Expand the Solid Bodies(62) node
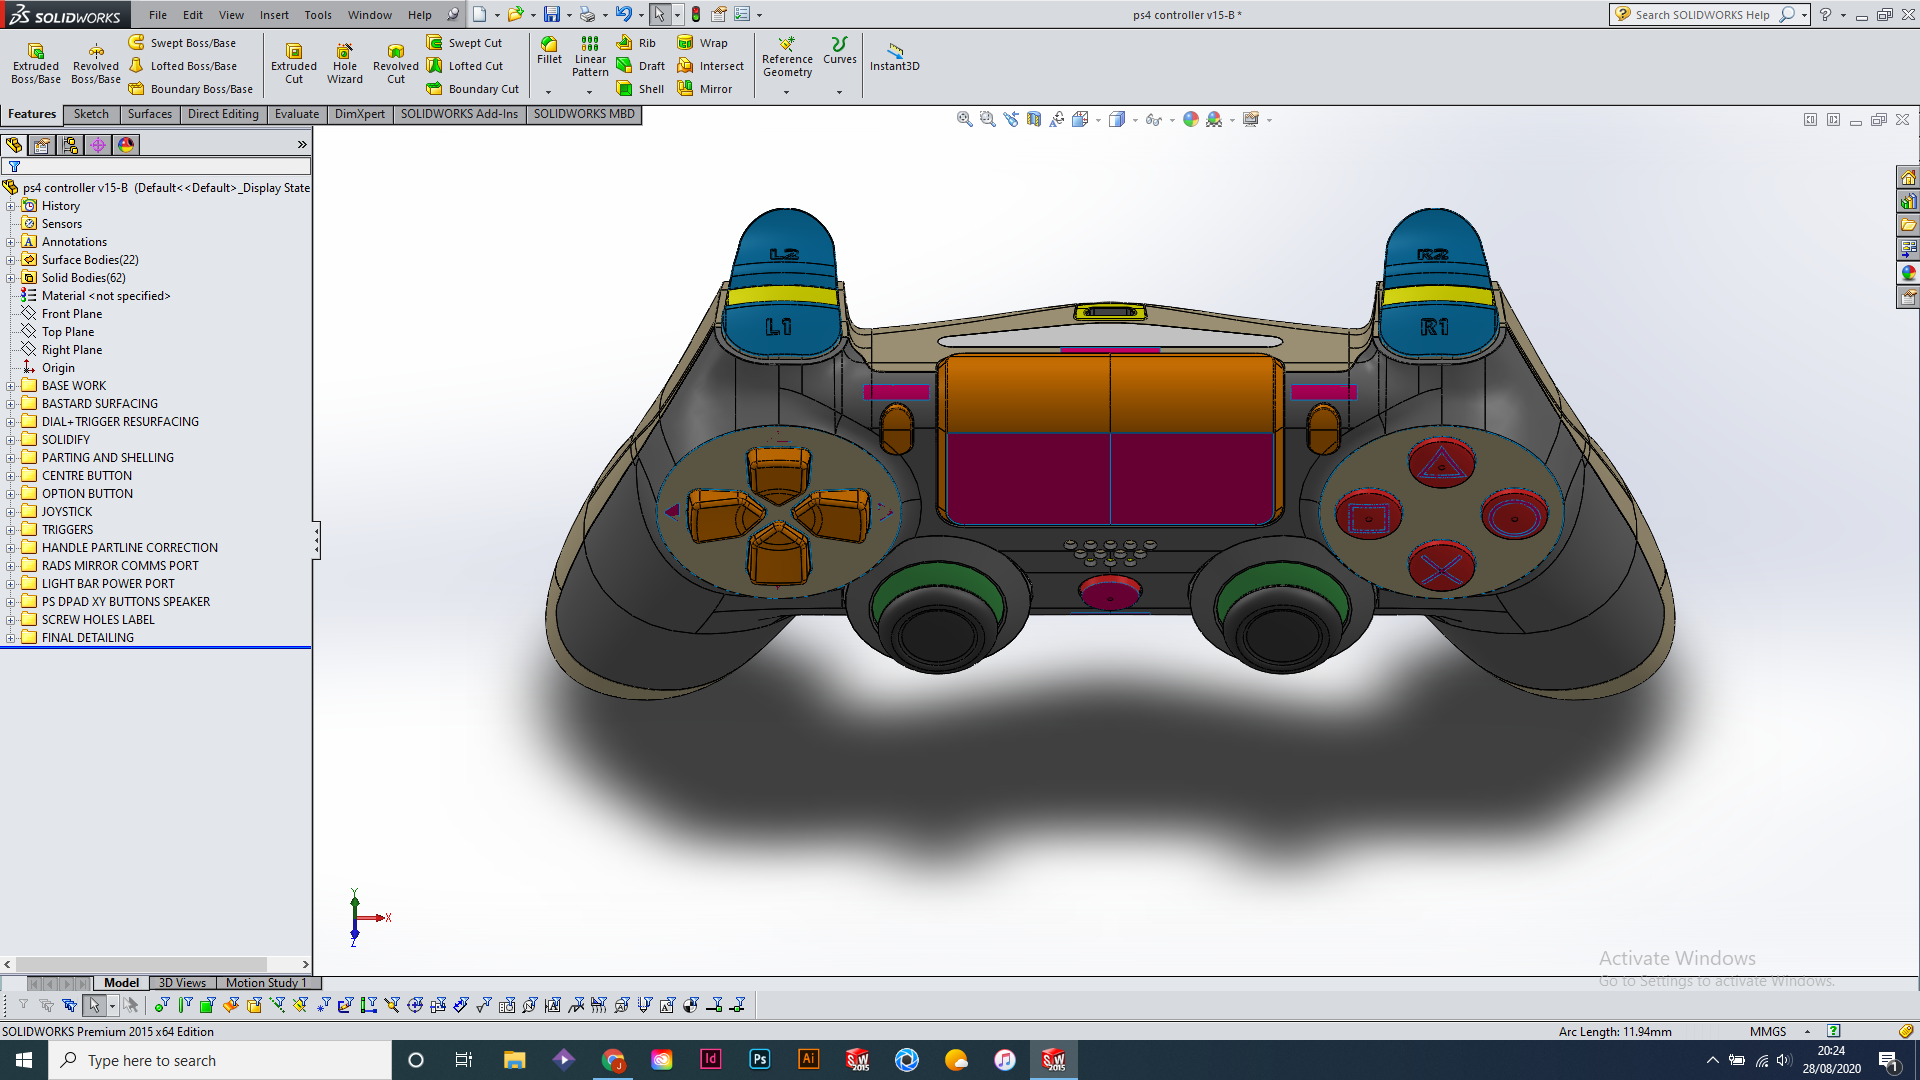The image size is (1920, 1080). click(x=11, y=278)
